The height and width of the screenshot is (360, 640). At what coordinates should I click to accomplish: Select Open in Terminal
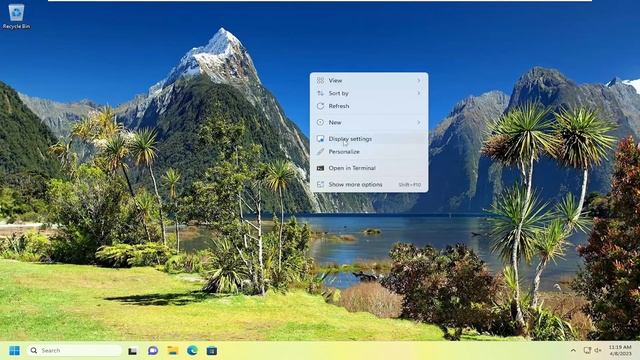pos(369,168)
